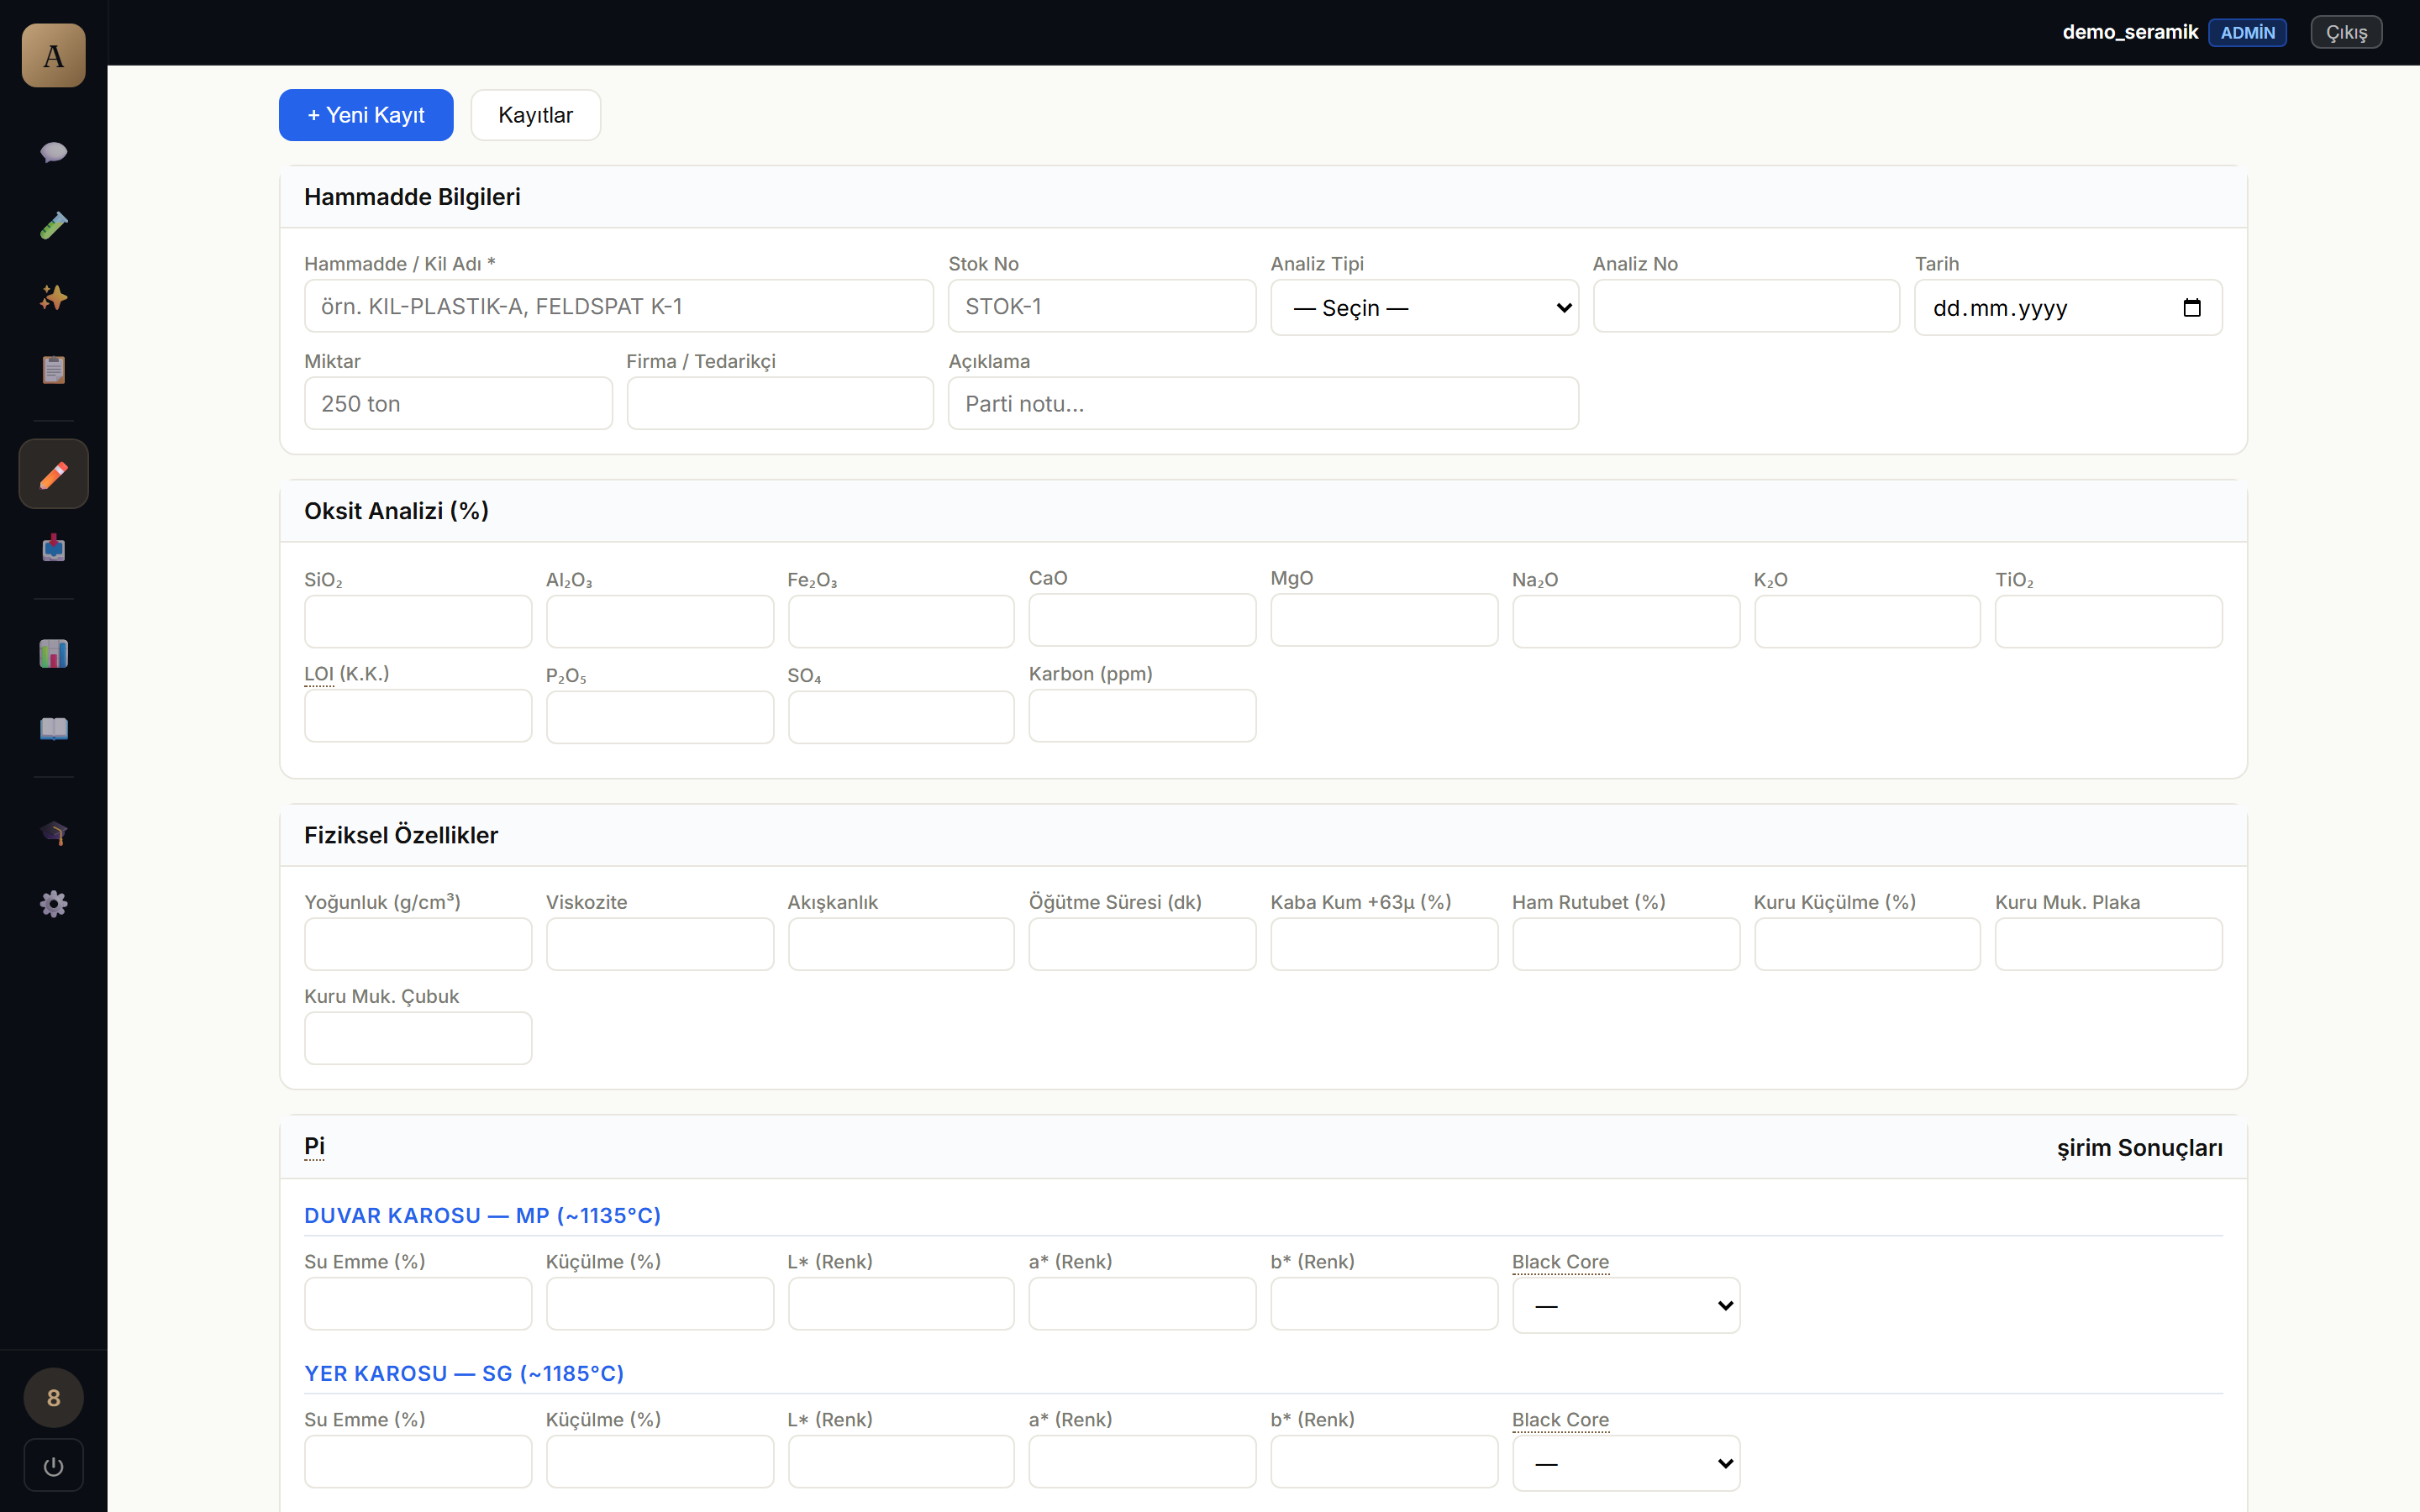Click the CaO value field
The image size is (2420, 1512).
tap(1142, 620)
